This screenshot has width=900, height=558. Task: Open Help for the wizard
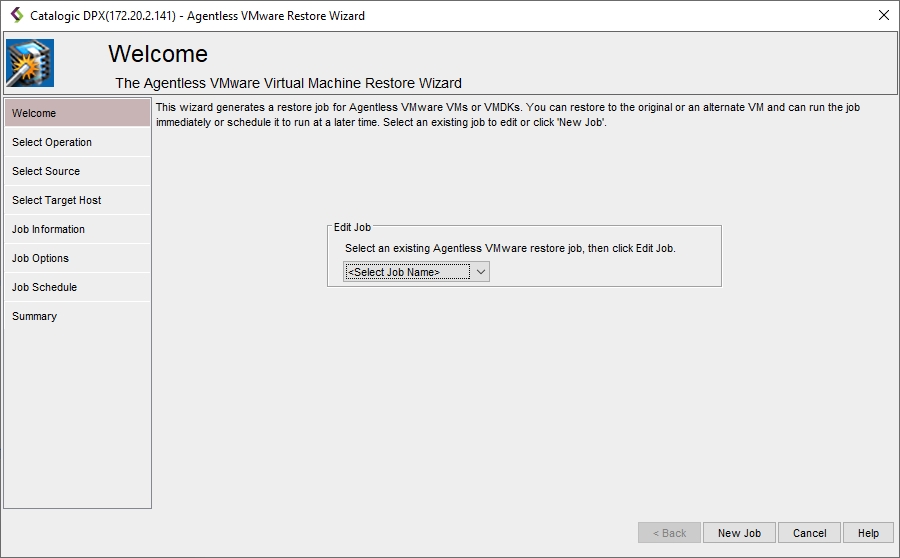point(868,533)
